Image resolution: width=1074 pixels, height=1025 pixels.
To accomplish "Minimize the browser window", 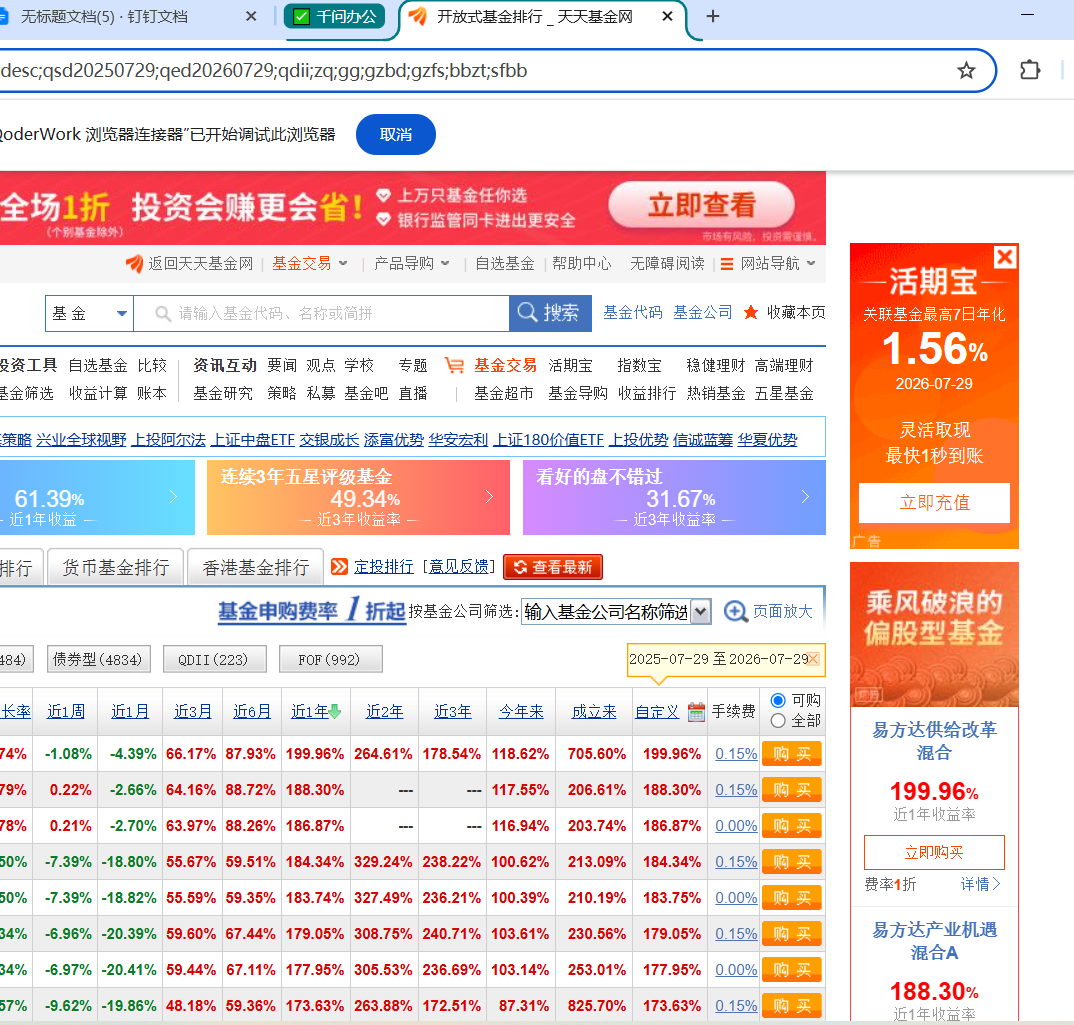I will click(x=1027, y=14).
